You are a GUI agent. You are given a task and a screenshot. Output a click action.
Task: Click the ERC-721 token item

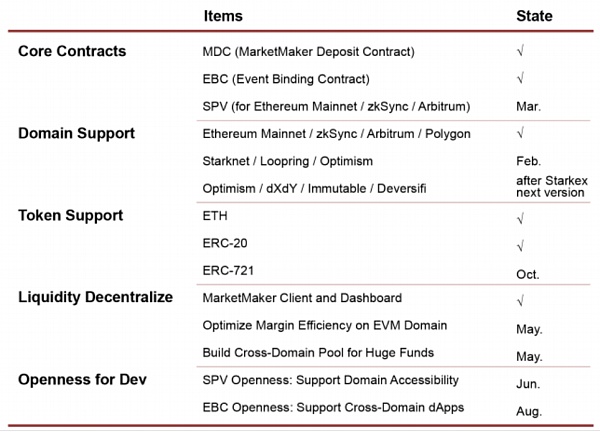[228, 271]
